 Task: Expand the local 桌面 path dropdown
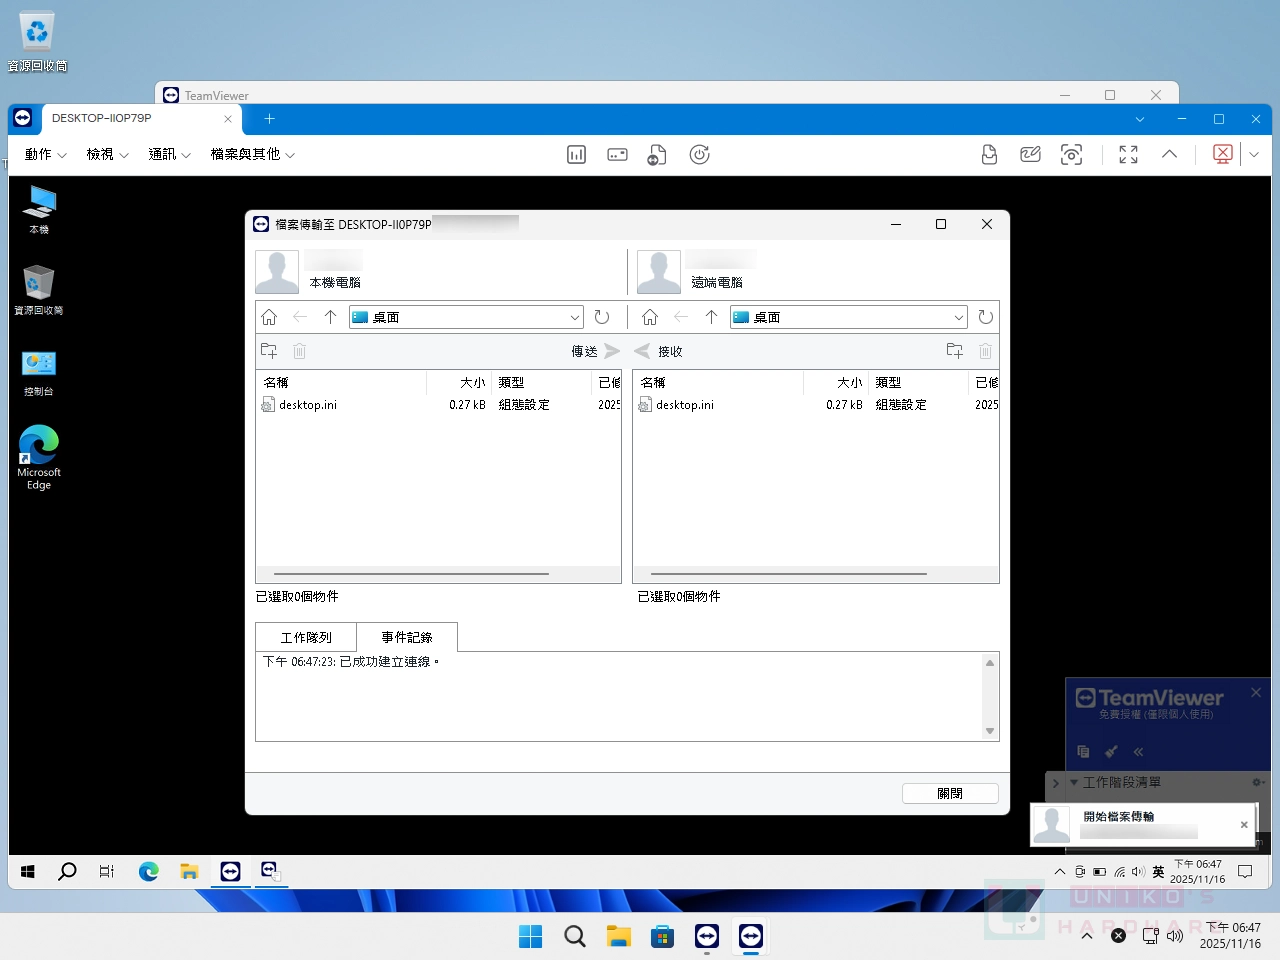click(x=575, y=318)
